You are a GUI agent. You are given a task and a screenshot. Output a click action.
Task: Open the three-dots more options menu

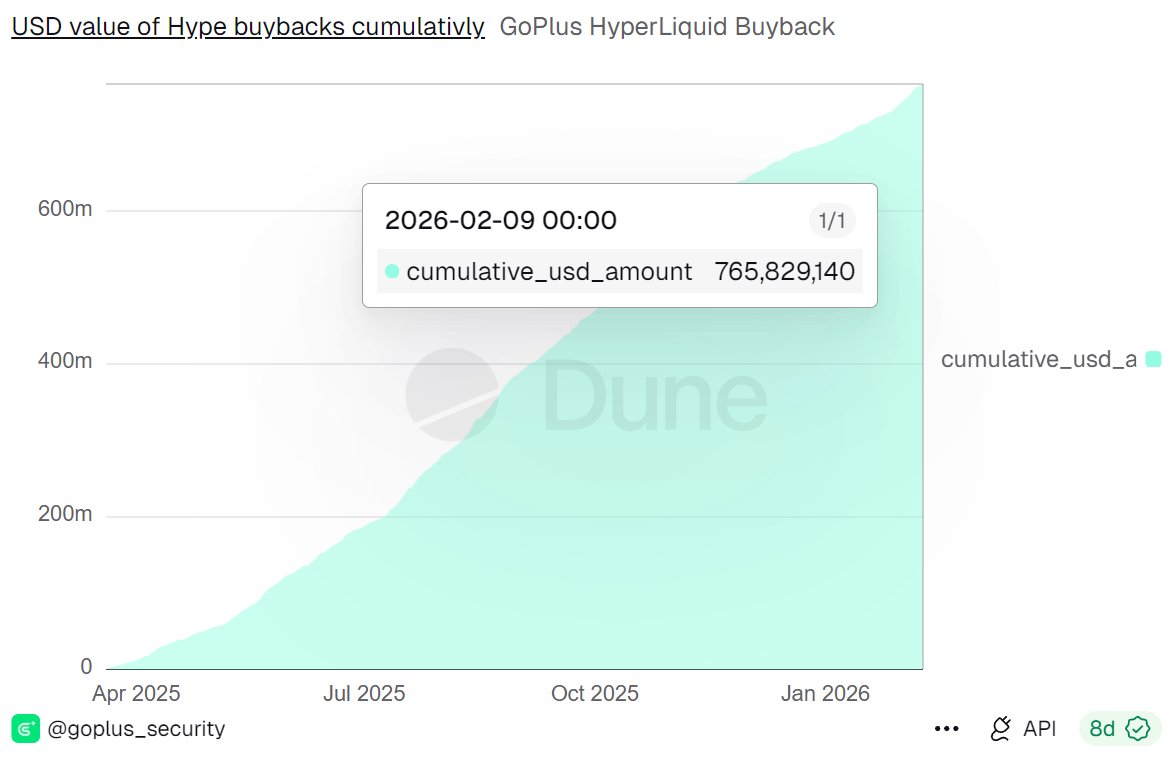[946, 729]
